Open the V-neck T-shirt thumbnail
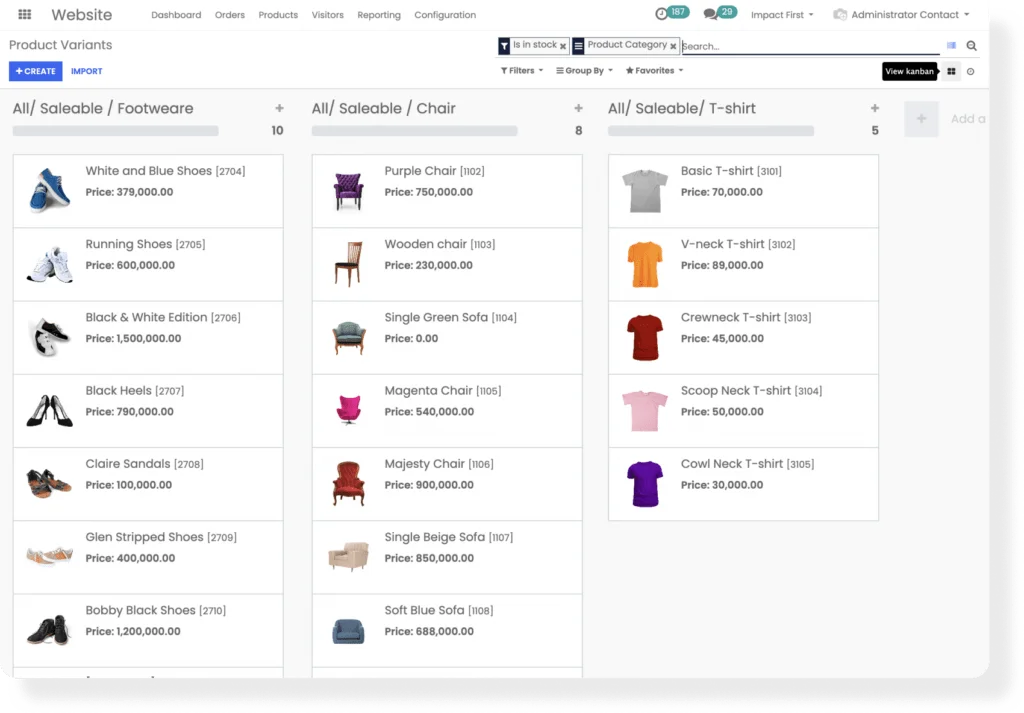This screenshot has height=713, width=1024. point(645,264)
